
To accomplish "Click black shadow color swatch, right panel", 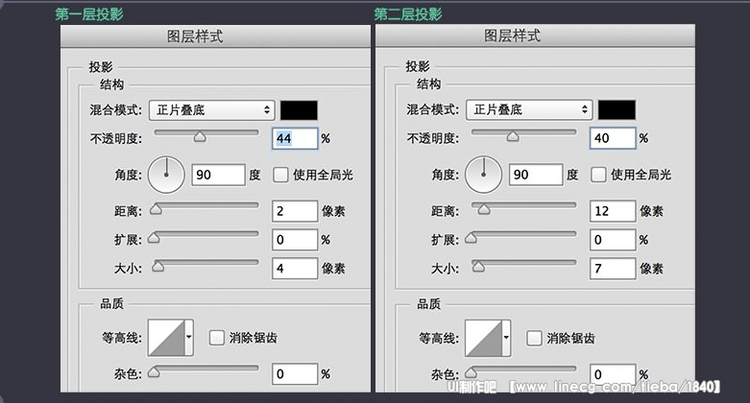I will coord(617,110).
